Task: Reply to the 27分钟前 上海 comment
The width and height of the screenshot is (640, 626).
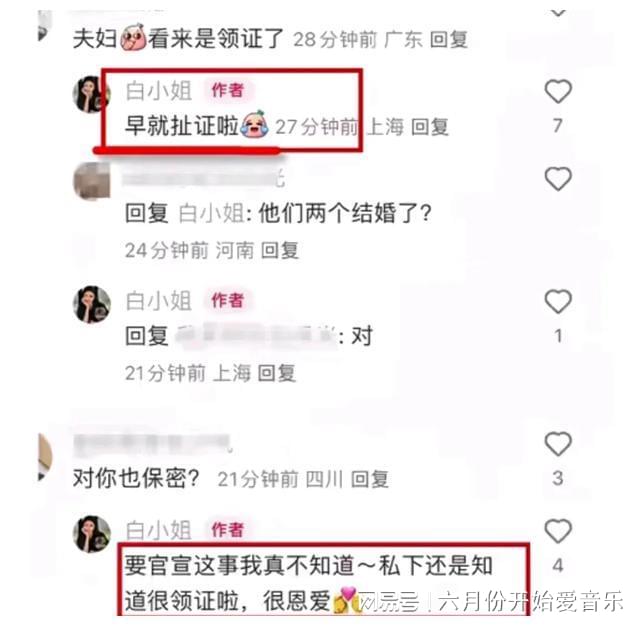Action: [x=429, y=127]
